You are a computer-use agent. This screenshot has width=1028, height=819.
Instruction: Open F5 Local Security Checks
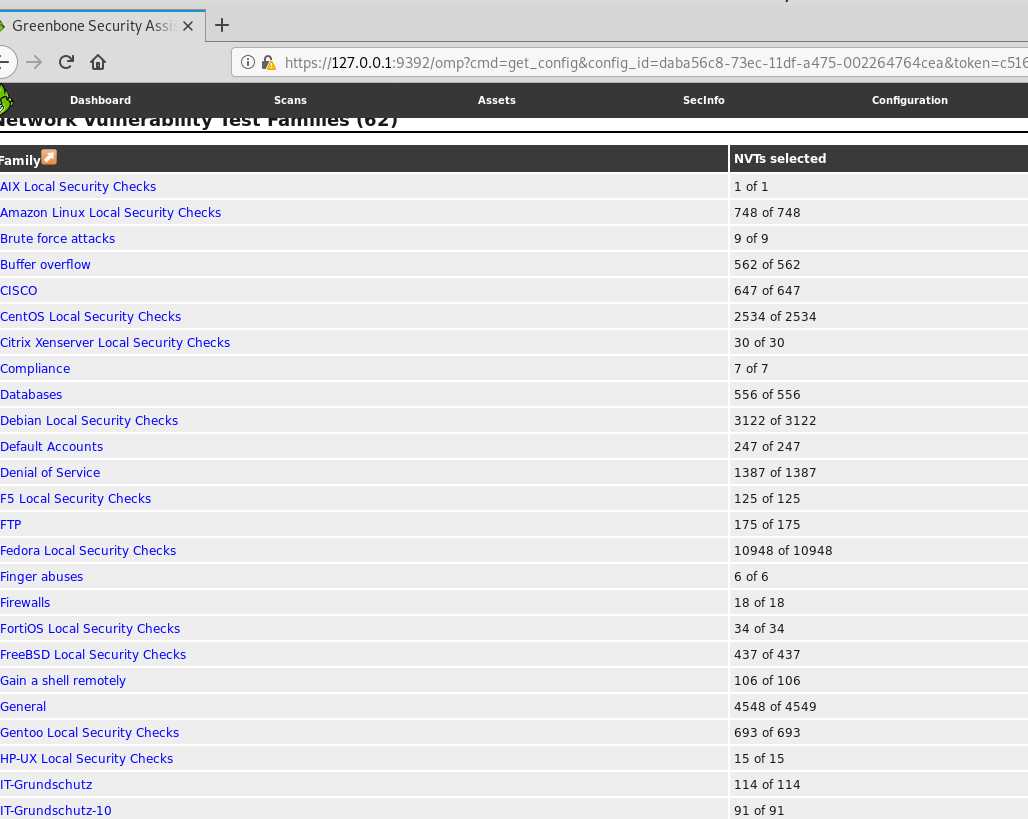click(x=75, y=498)
